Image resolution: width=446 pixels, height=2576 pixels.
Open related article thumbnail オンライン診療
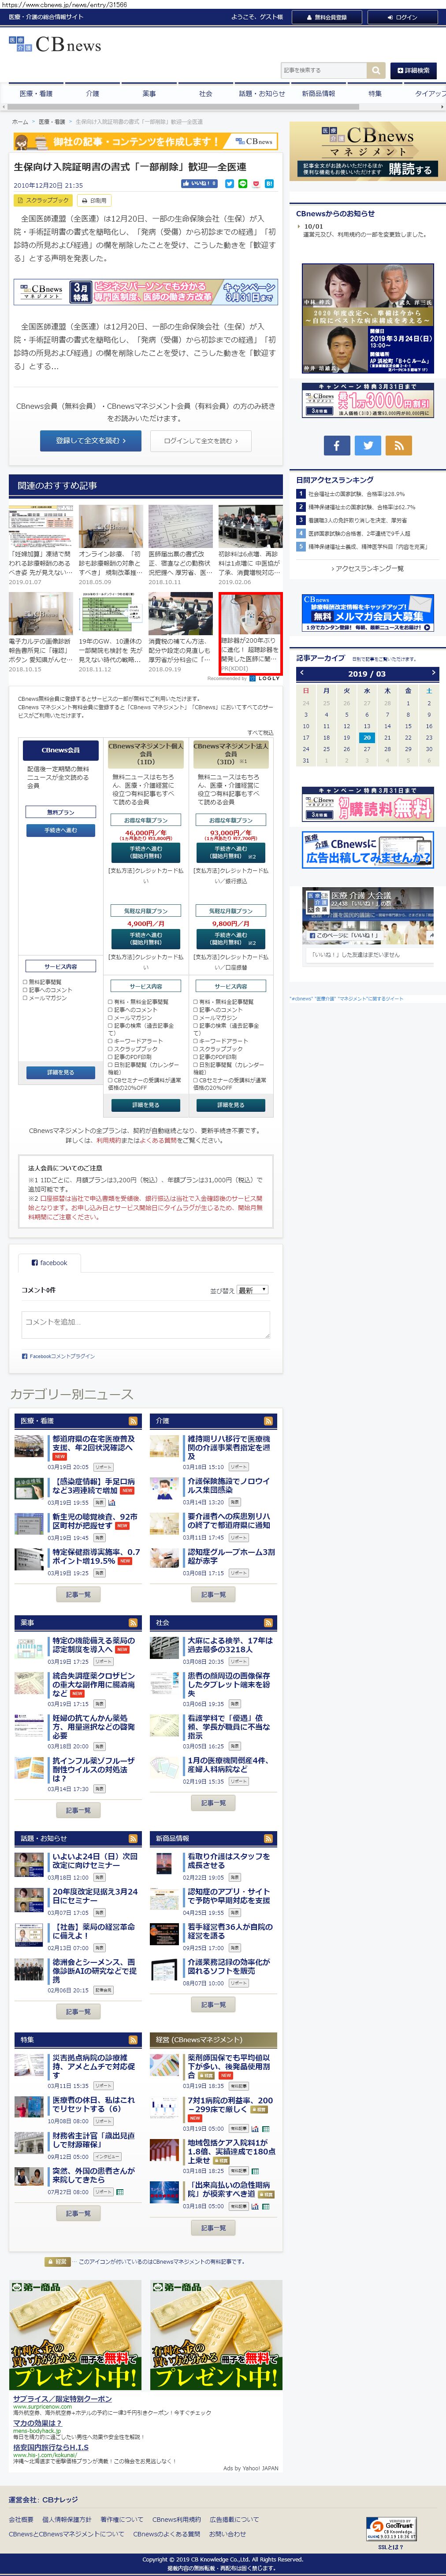click(x=111, y=526)
